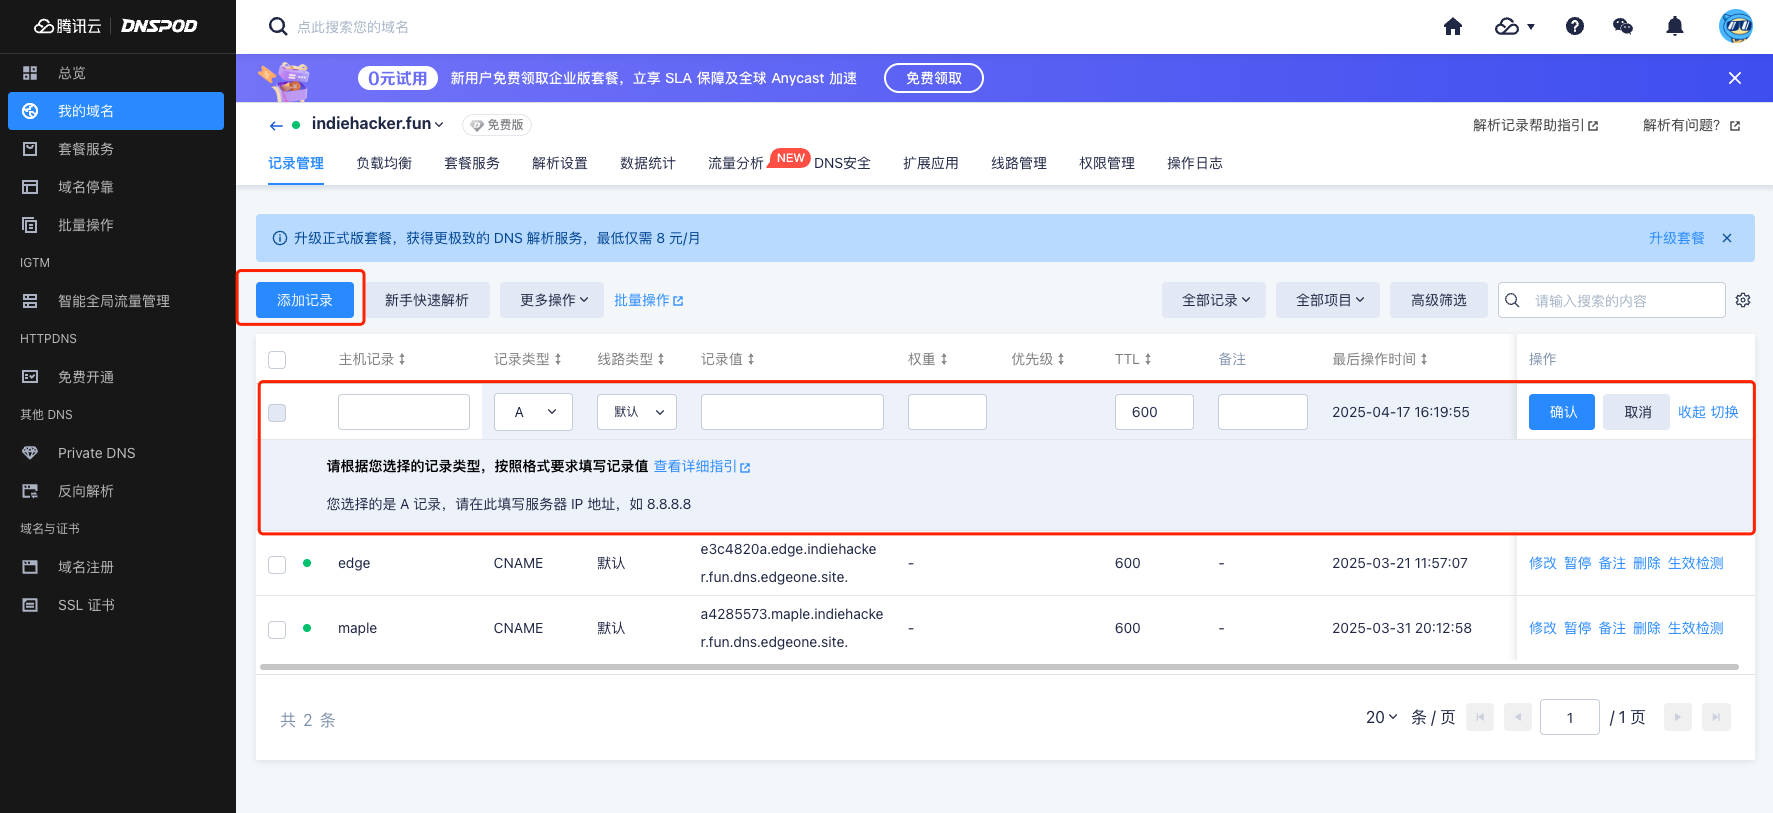Viewport: 1773px width, 813px height.
Task: Open the notification bell
Action: pos(1675,27)
